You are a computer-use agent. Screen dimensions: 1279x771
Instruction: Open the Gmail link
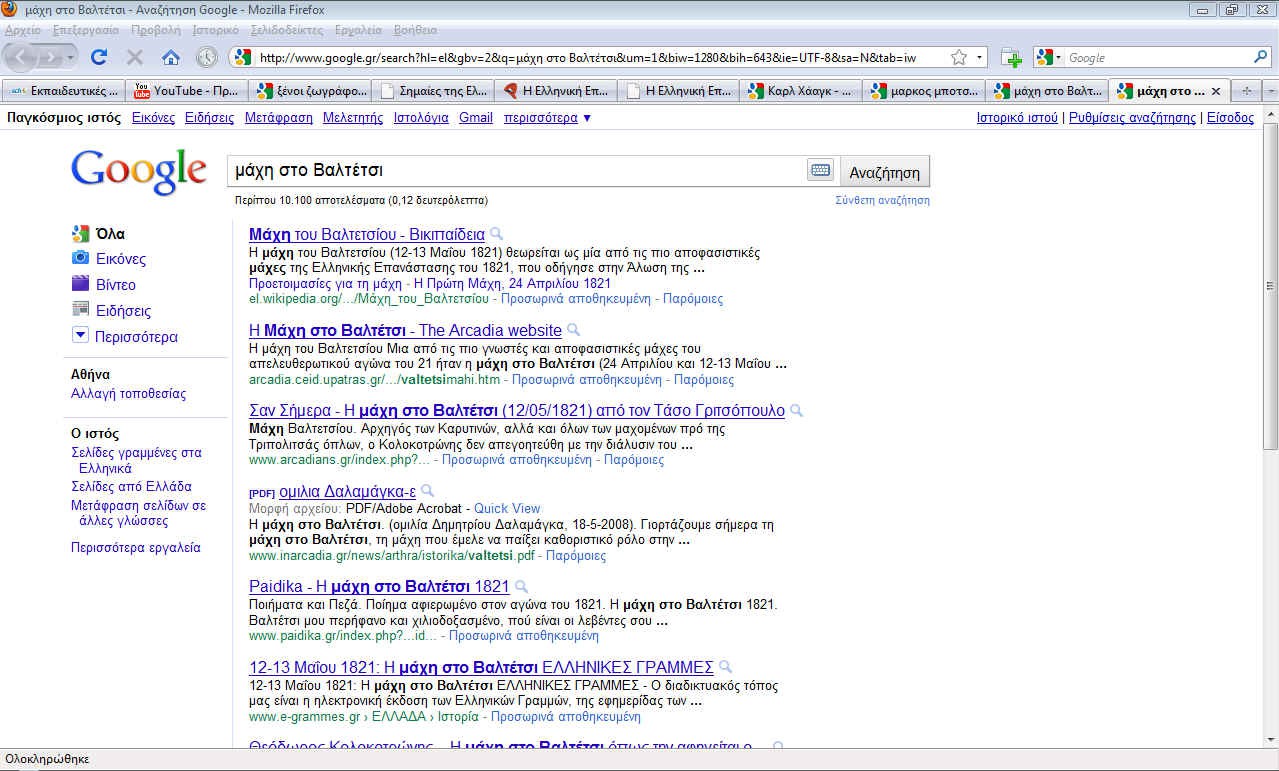(x=476, y=118)
